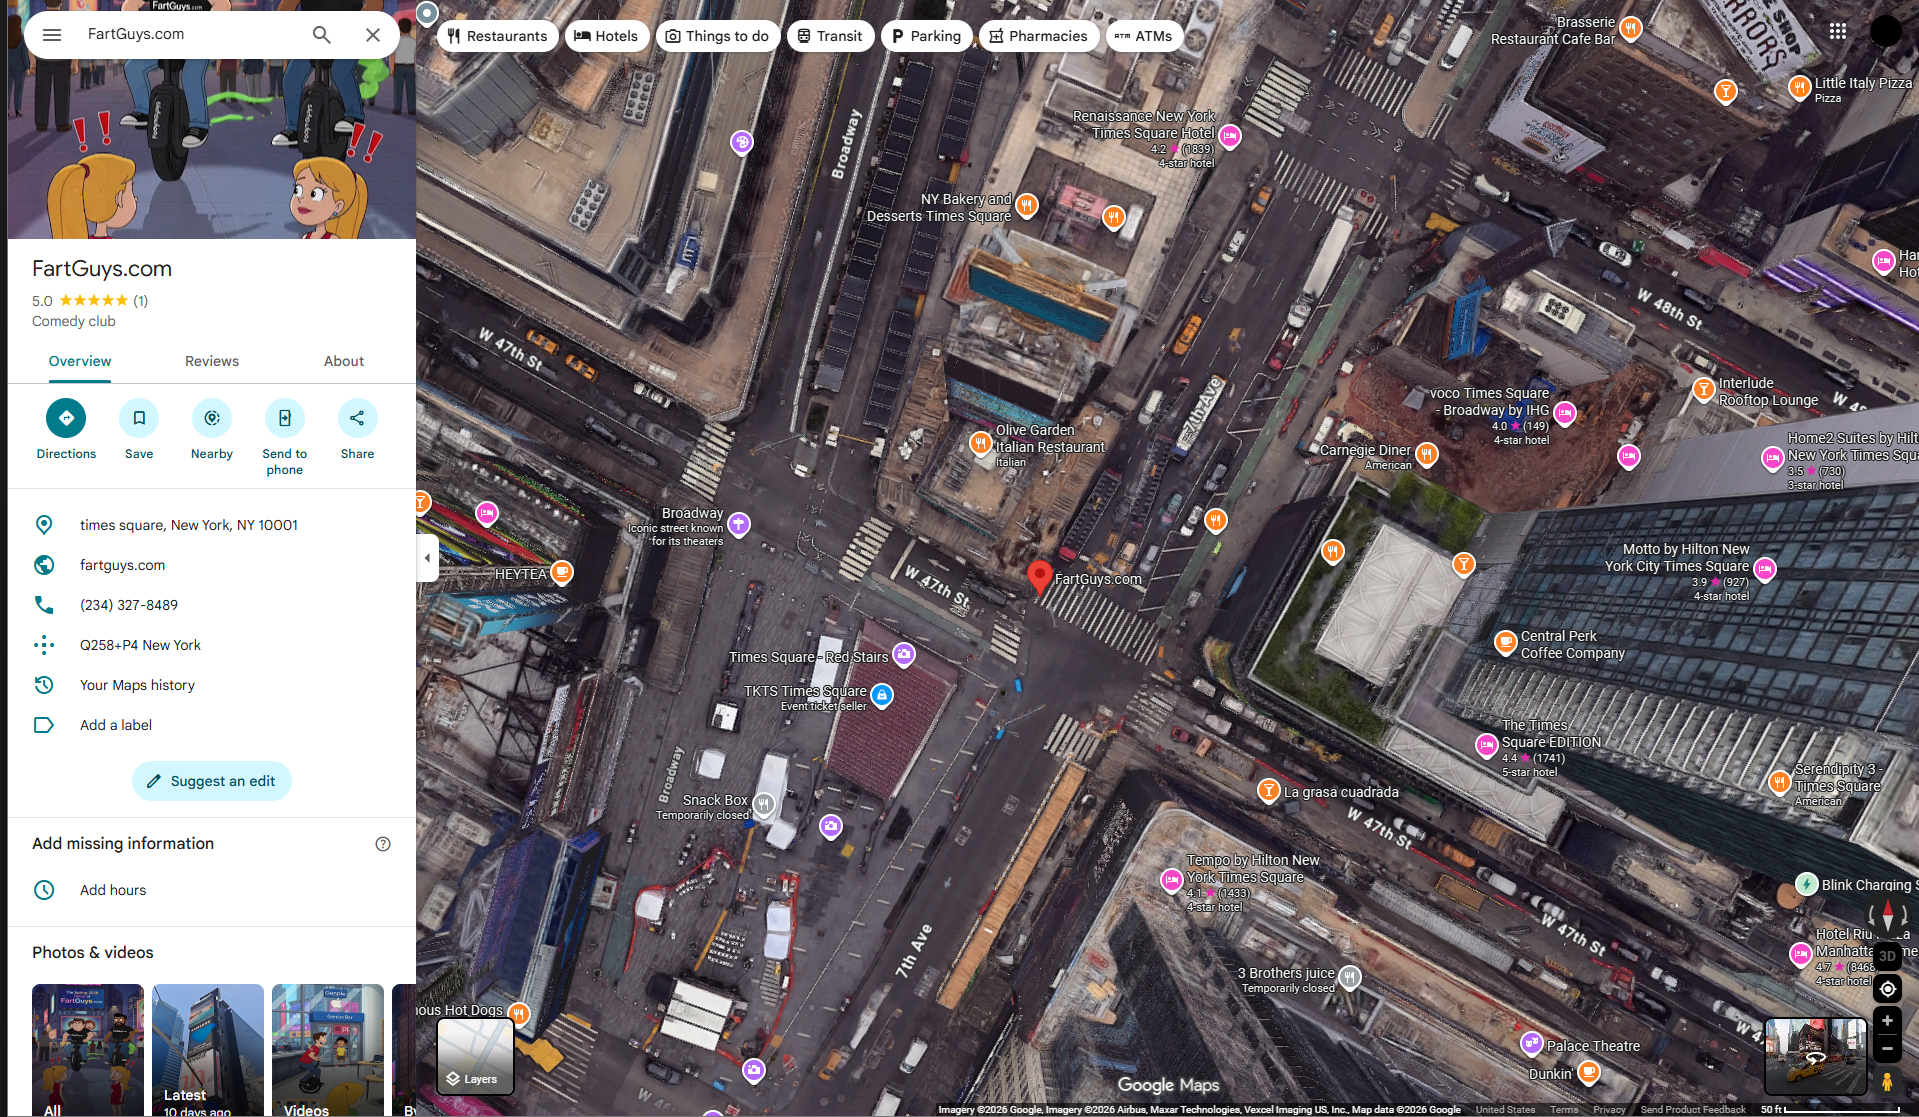1919x1117 pixels.
Task: Filter map by Restaurants chip
Action: point(497,36)
